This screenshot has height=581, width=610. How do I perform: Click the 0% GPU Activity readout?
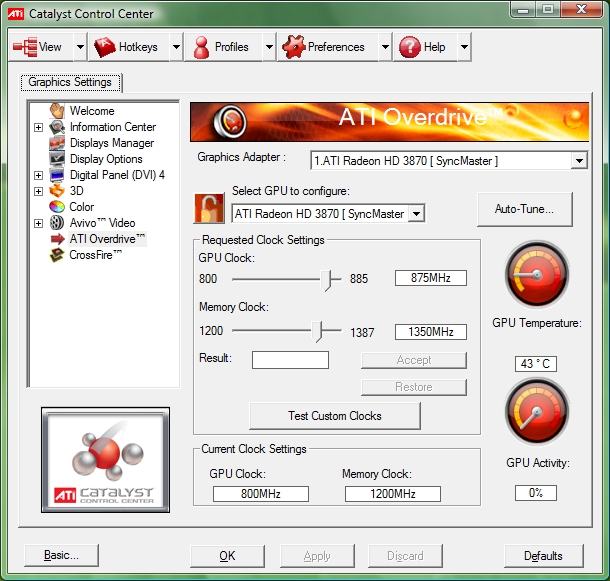[536, 493]
